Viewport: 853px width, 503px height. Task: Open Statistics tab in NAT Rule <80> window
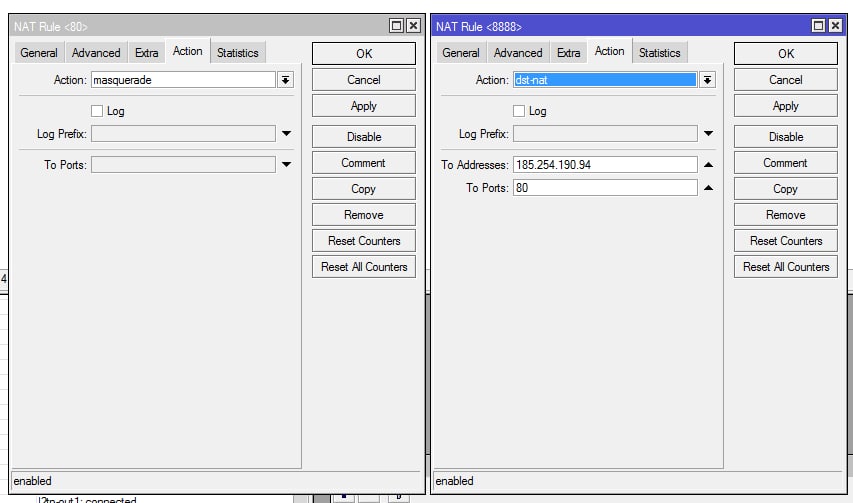coord(238,53)
